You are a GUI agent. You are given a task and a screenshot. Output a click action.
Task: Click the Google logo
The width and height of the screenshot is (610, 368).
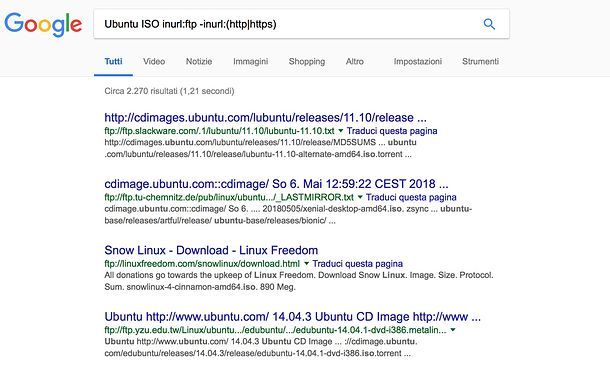point(43,24)
